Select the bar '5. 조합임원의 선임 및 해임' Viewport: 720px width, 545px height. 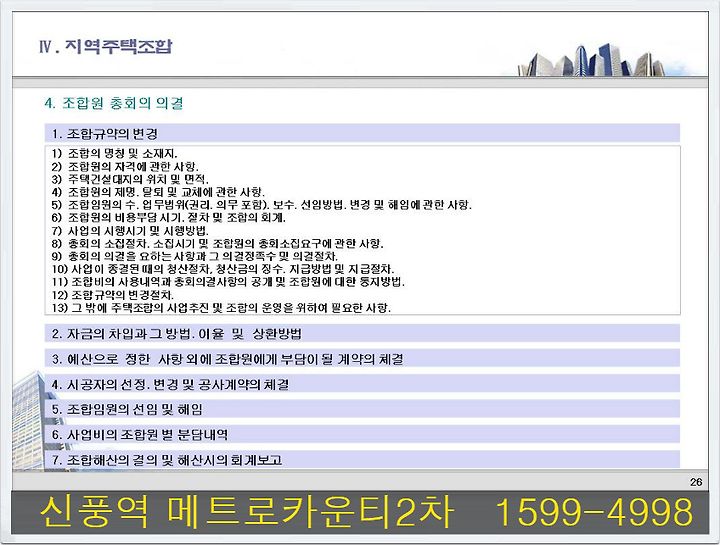click(362, 409)
